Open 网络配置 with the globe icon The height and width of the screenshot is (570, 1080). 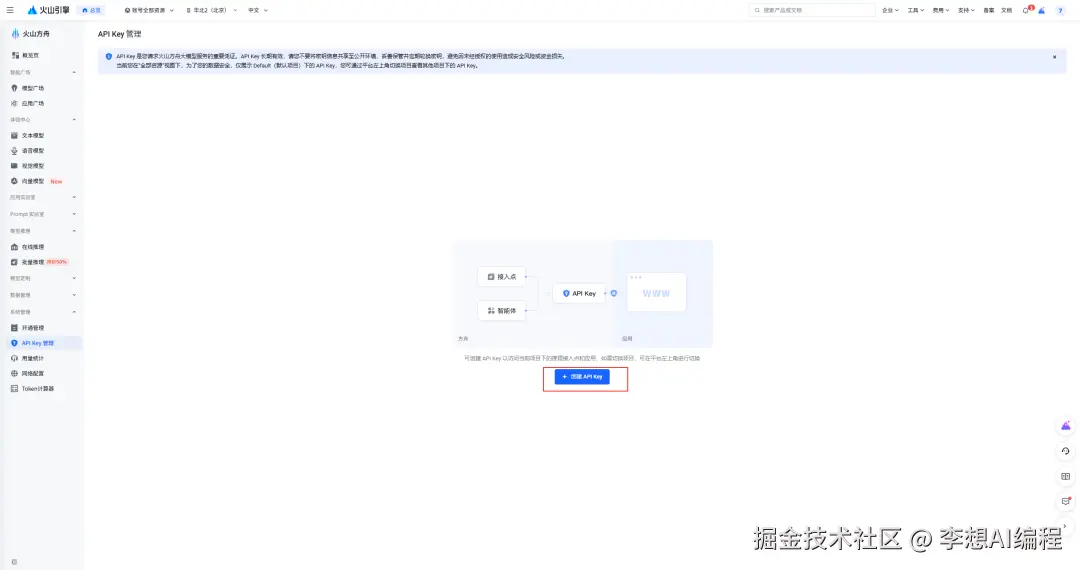pos(28,373)
